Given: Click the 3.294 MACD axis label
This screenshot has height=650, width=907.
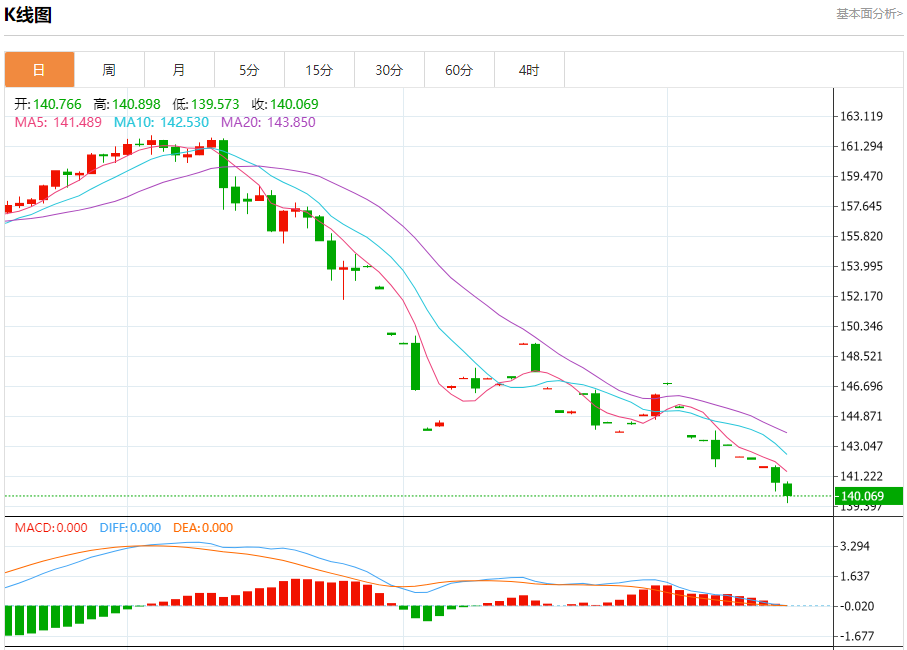Looking at the screenshot, I should coord(854,546).
